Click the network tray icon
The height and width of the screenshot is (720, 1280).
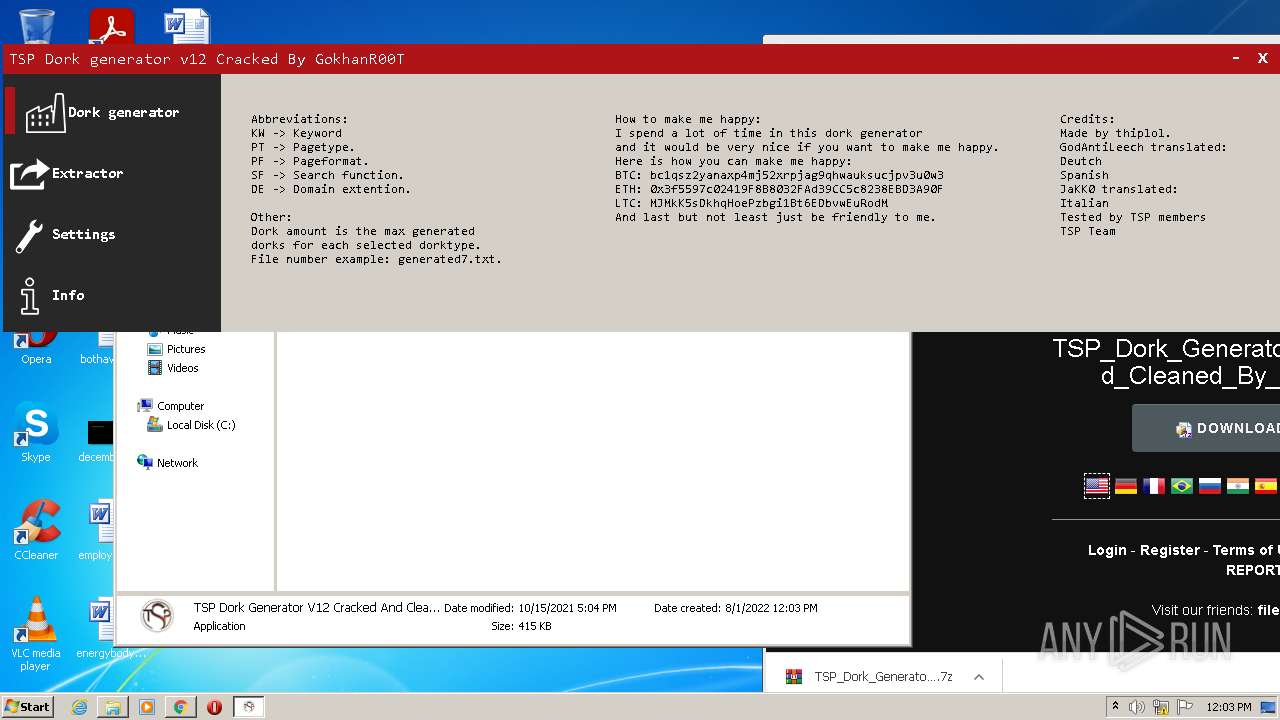pos(1161,707)
